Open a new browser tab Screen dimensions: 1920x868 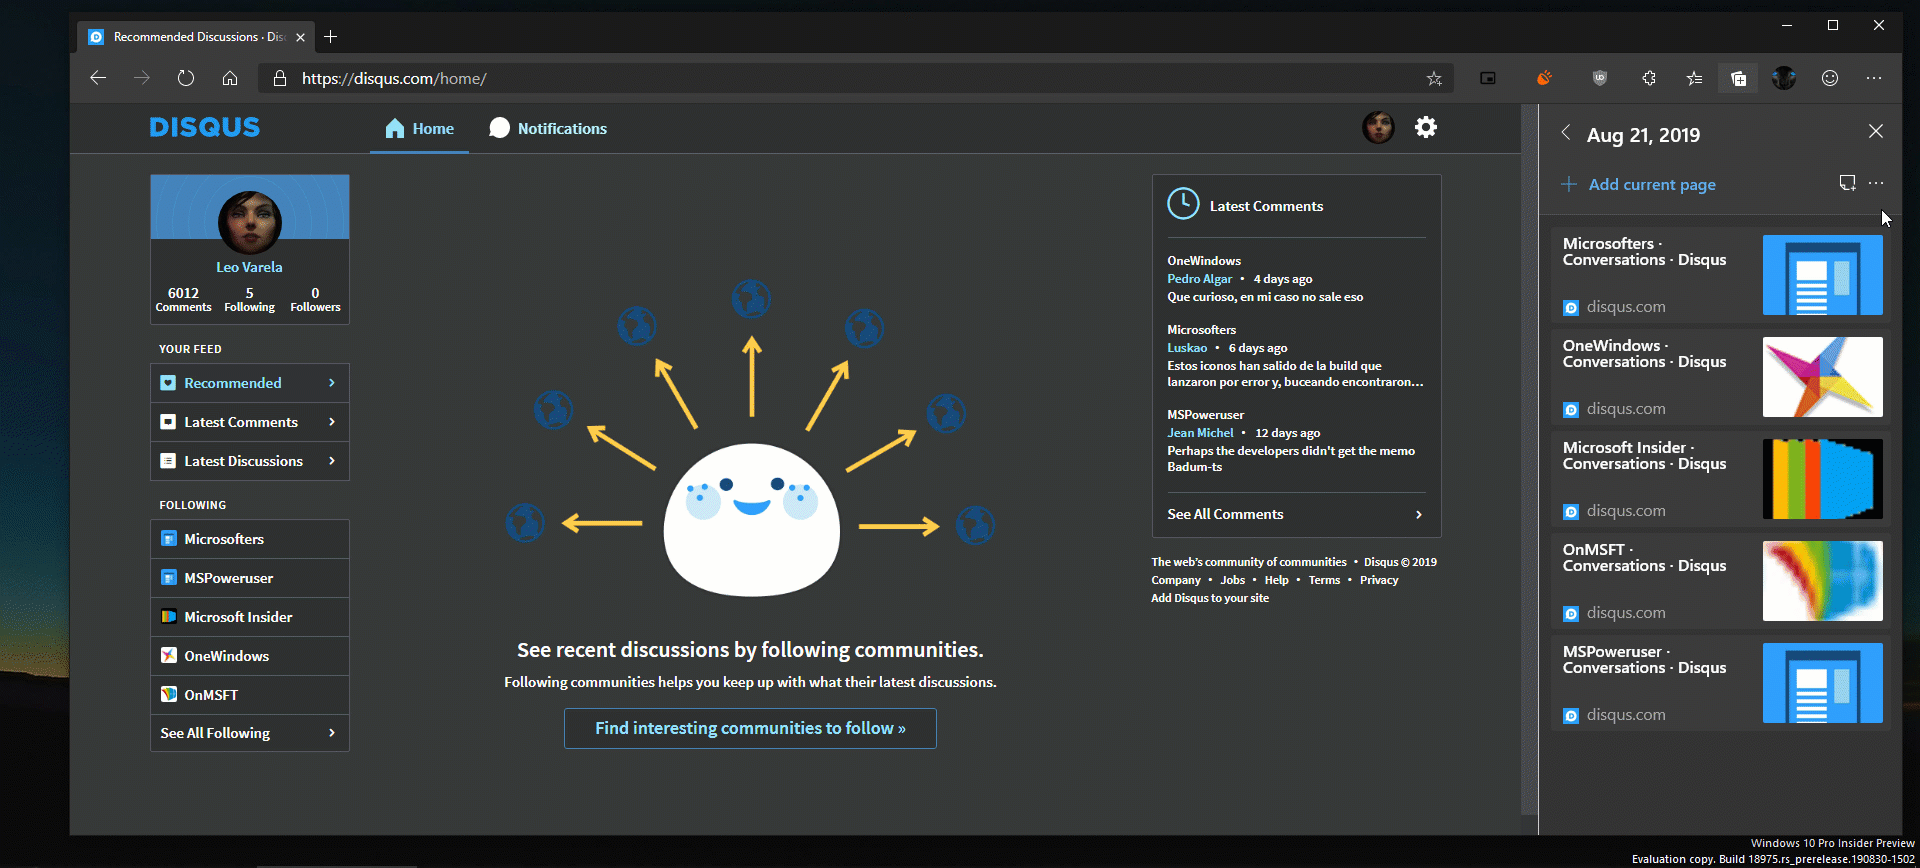tap(331, 37)
